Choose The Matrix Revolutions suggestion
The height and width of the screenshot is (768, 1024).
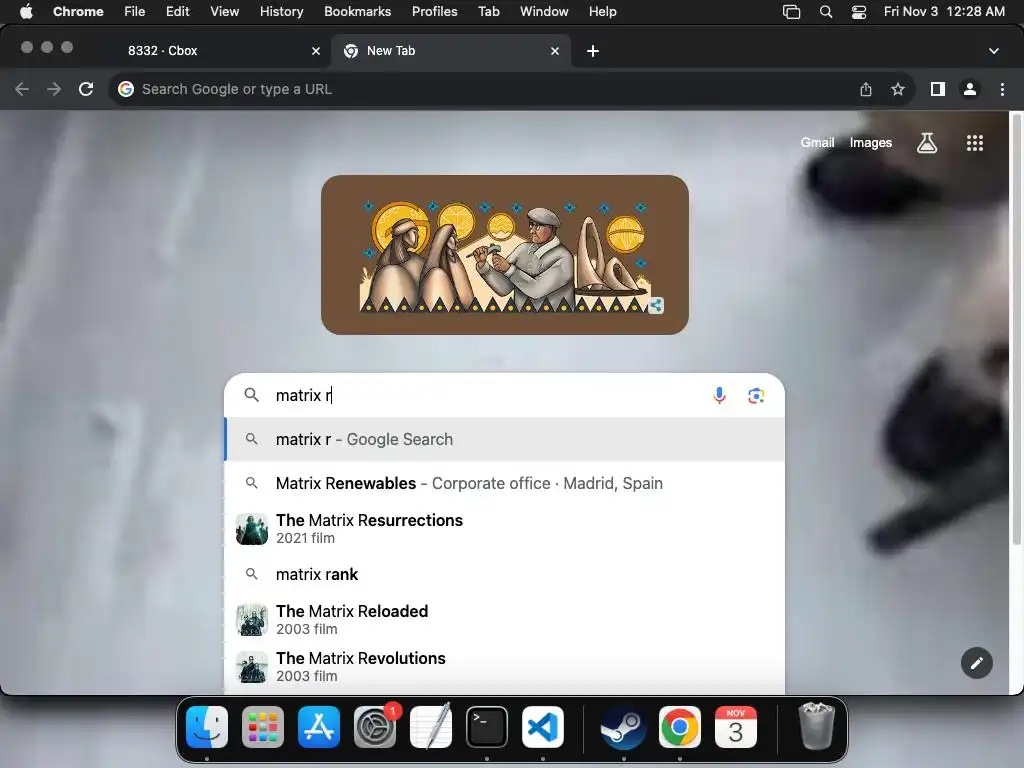click(x=504, y=666)
